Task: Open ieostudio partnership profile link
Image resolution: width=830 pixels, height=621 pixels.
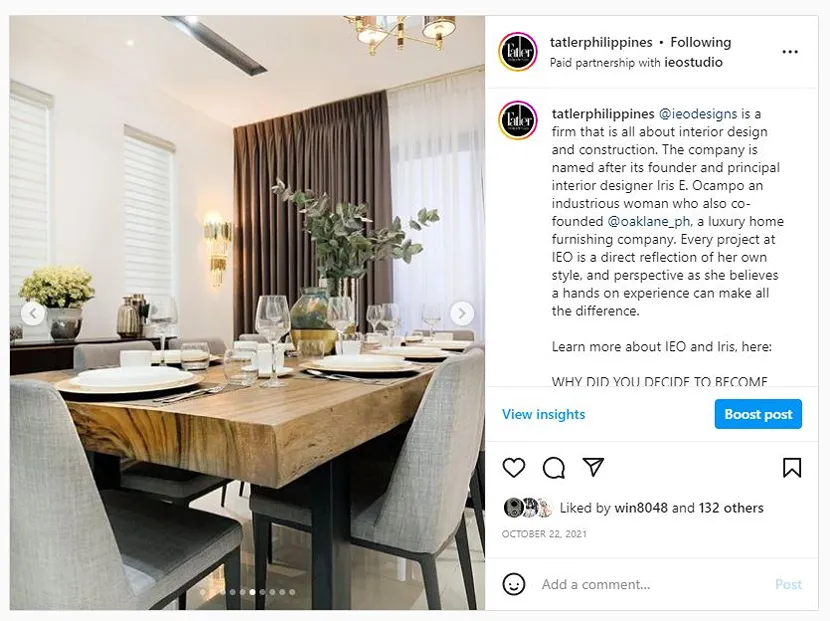Action: pos(693,62)
